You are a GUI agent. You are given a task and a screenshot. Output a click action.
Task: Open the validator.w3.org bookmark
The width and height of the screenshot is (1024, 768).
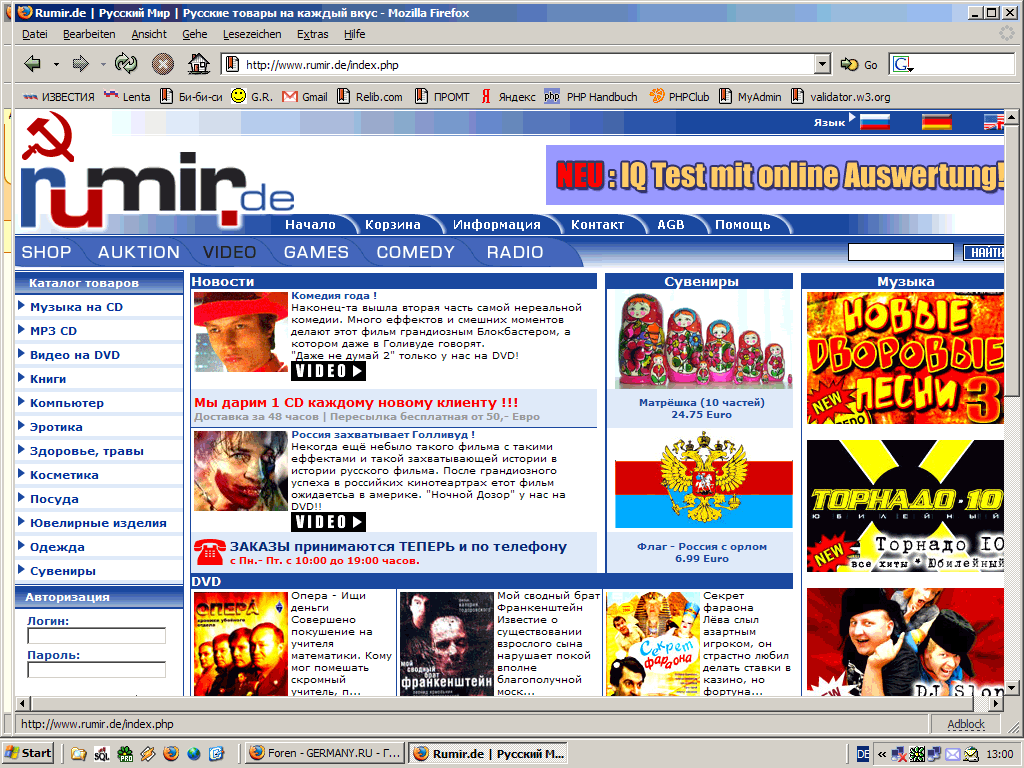[x=840, y=97]
